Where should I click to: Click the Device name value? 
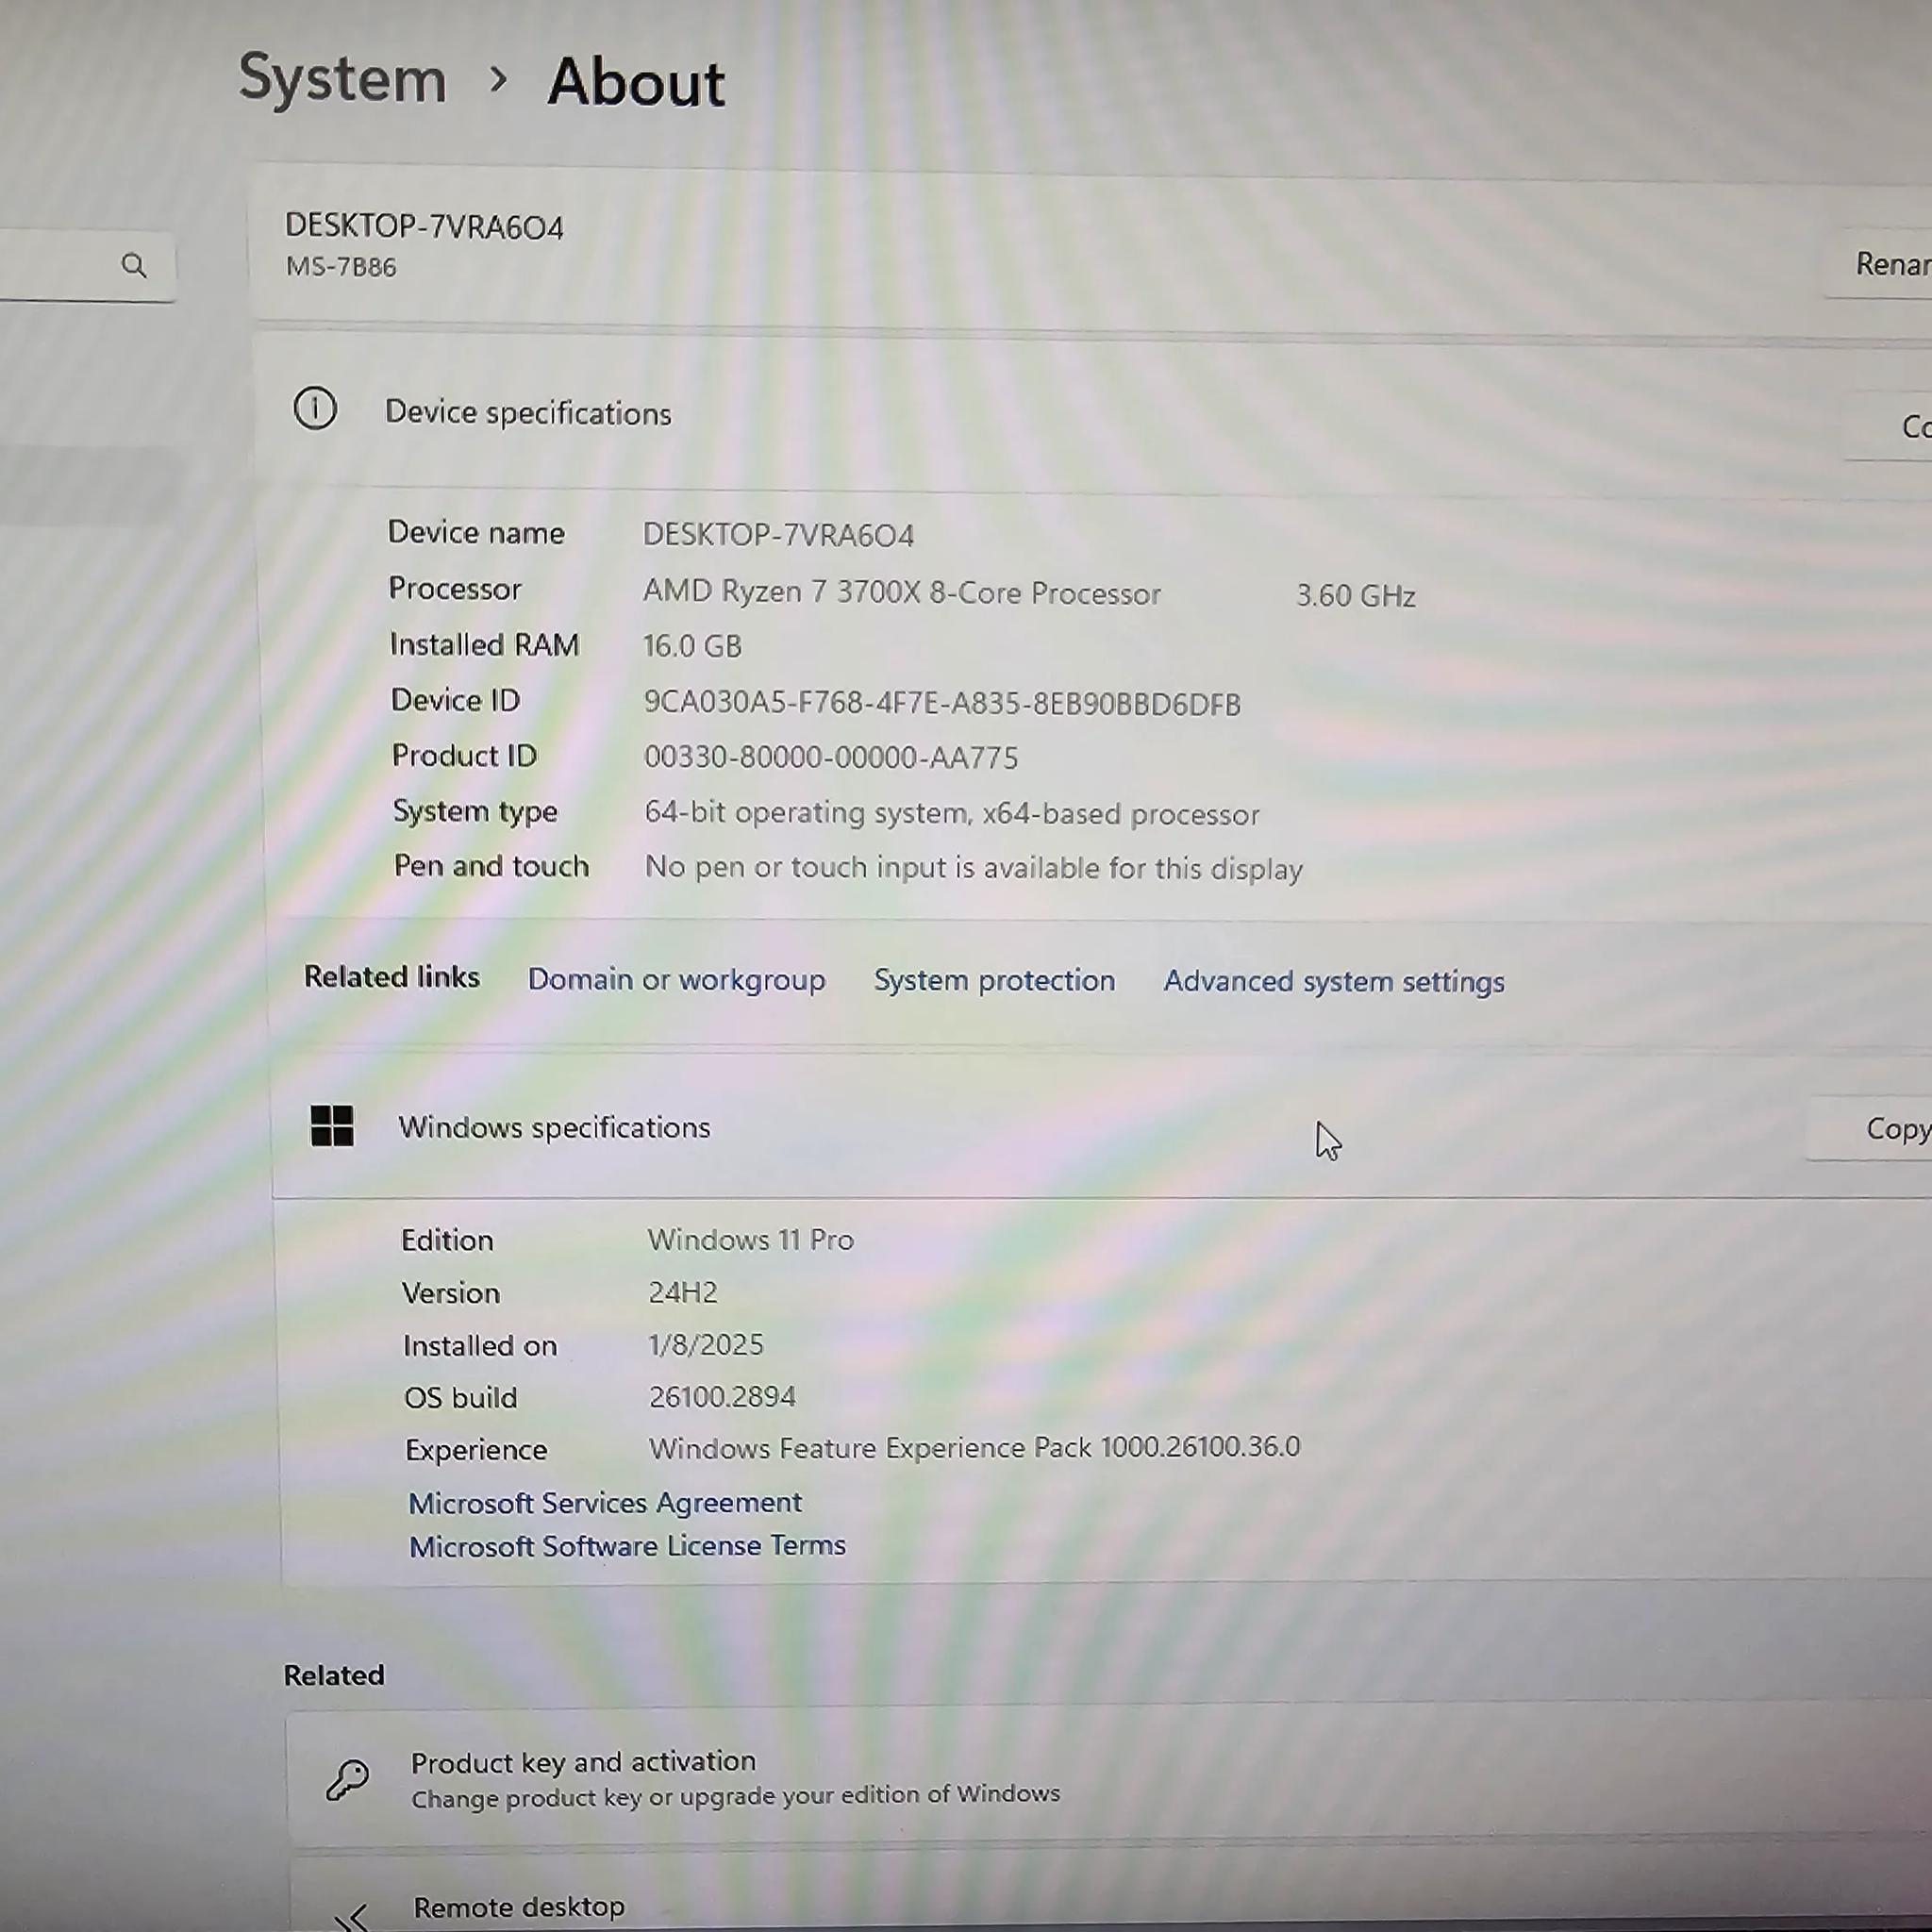(x=778, y=535)
